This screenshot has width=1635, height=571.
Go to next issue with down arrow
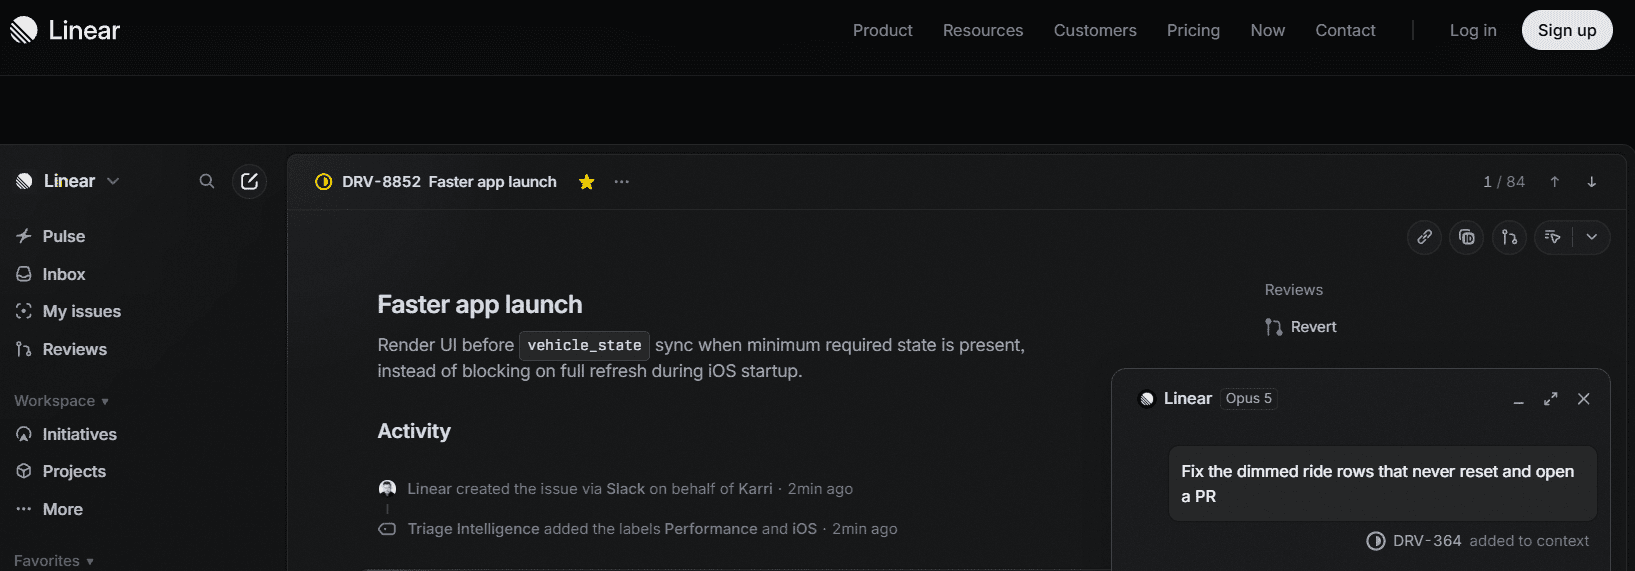(x=1592, y=182)
